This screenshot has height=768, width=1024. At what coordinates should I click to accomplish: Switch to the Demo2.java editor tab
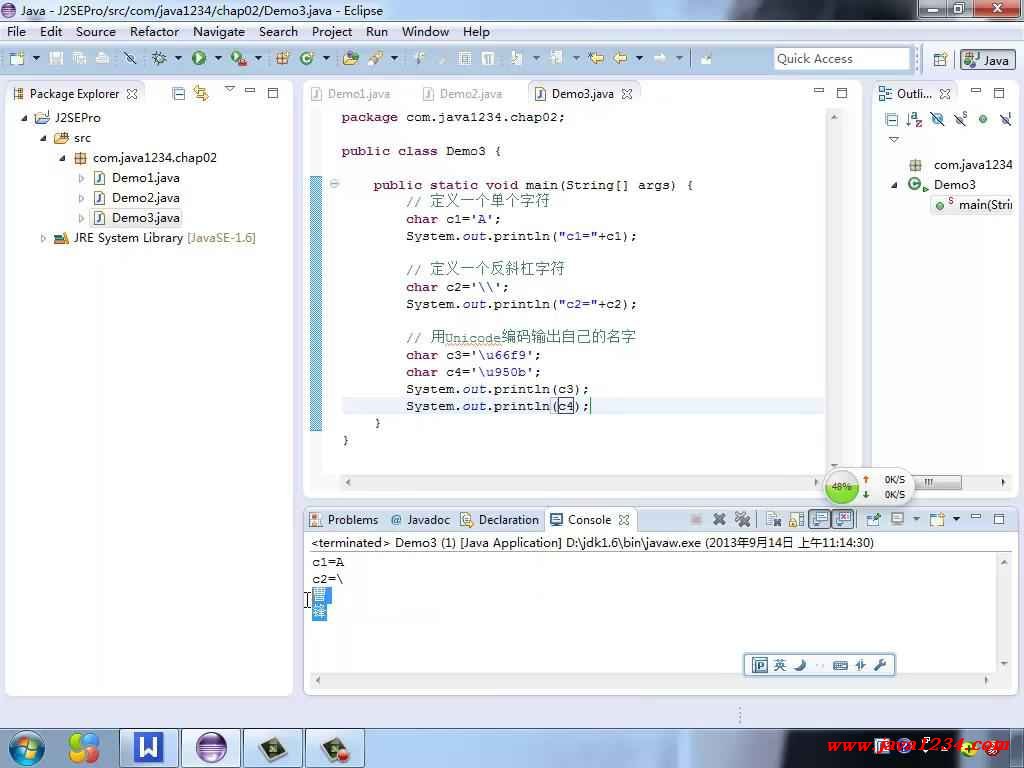tap(463, 94)
